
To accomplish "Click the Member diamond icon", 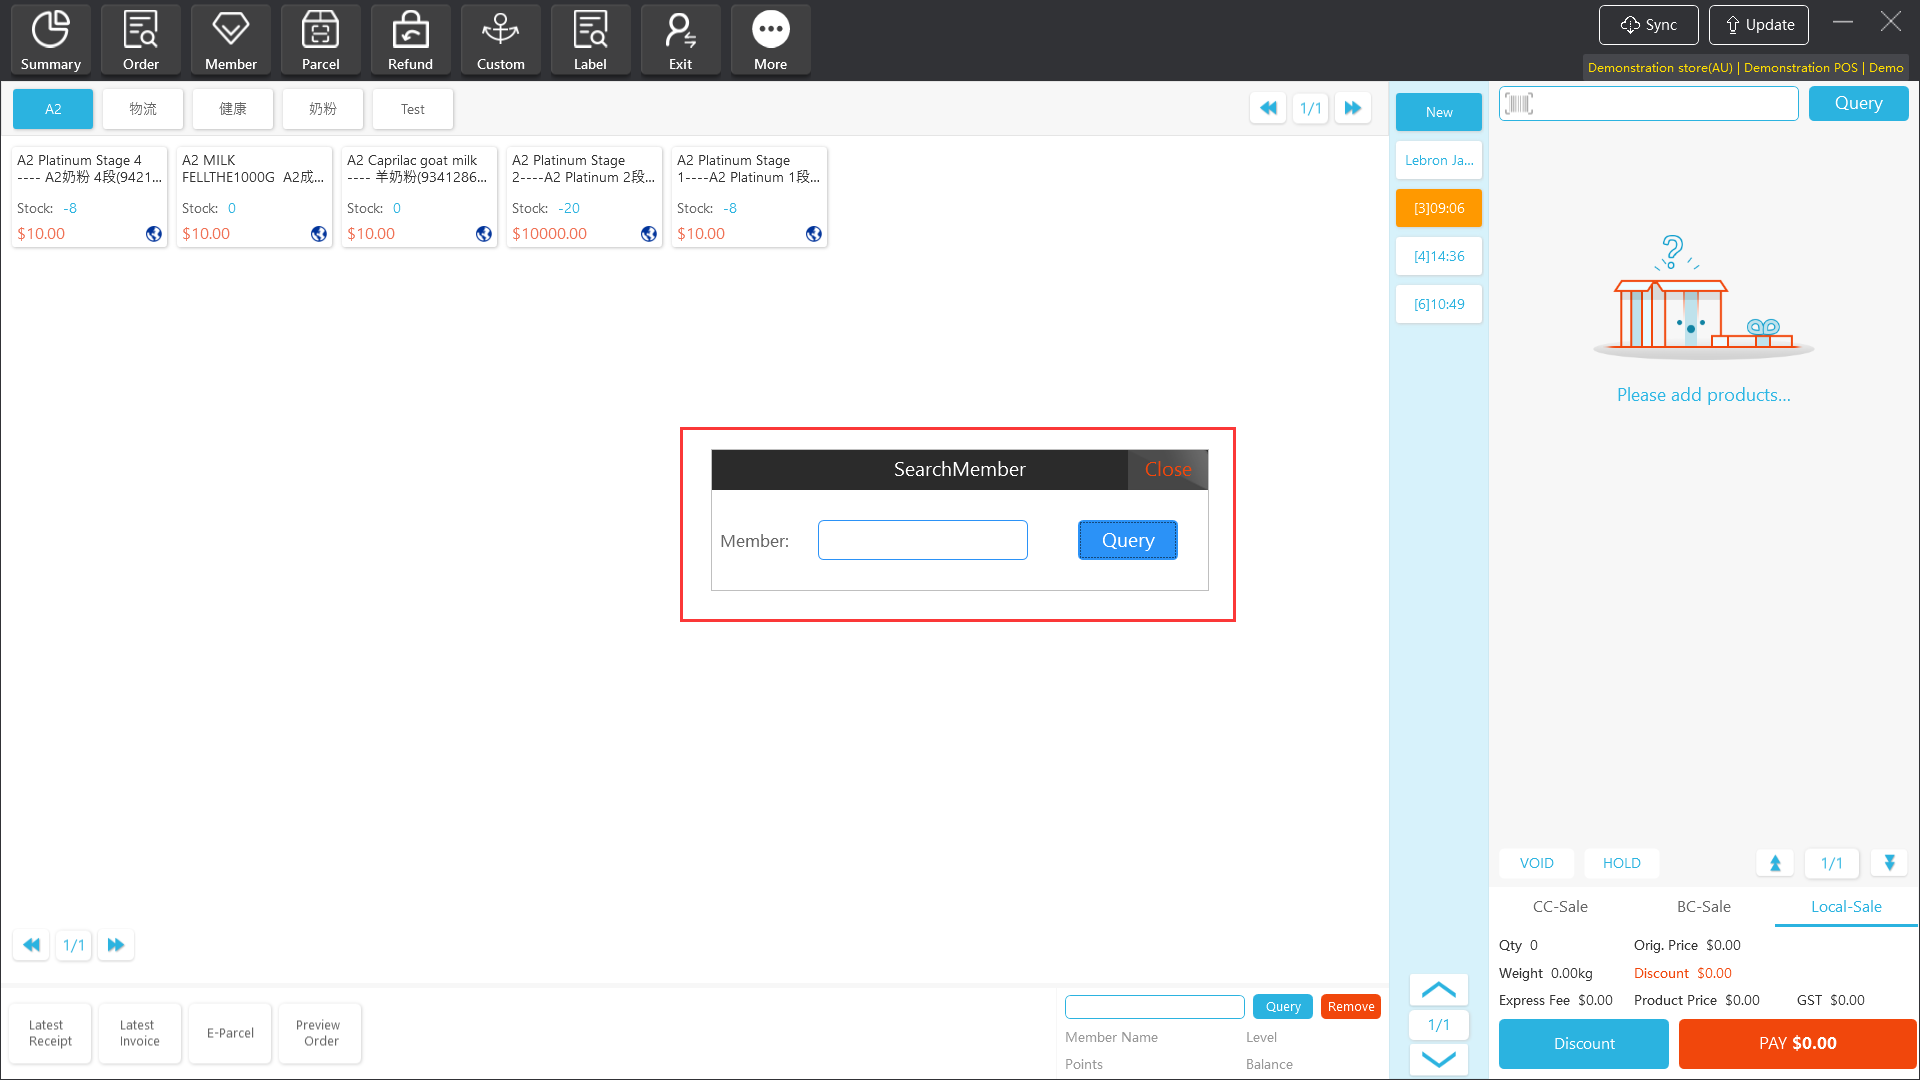I will pyautogui.click(x=230, y=40).
